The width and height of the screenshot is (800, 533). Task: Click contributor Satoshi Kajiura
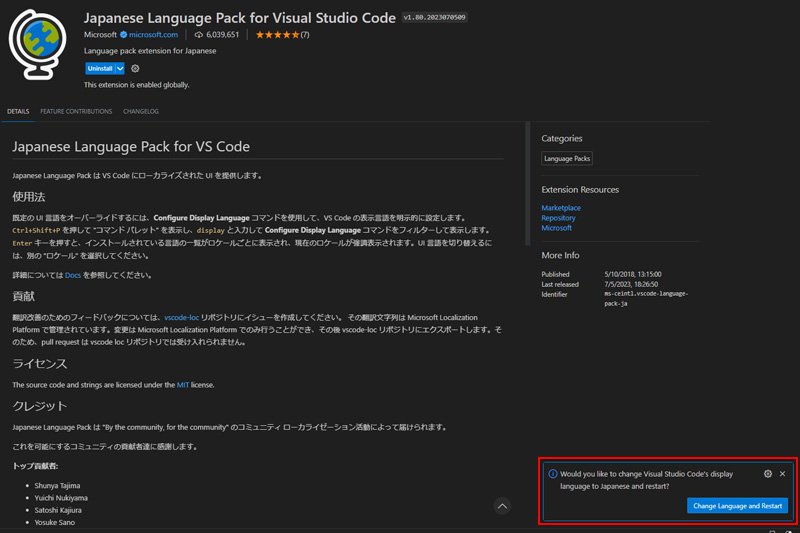(58, 510)
